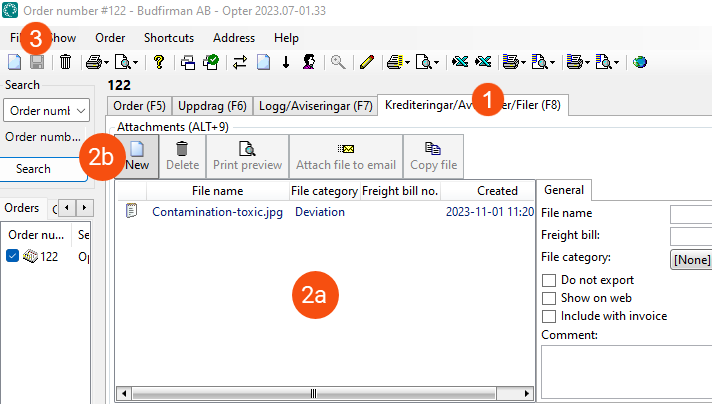Click the new blank document toolbar icon
Image resolution: width=712 pixels, height=404 pixels.
point(14,62)
